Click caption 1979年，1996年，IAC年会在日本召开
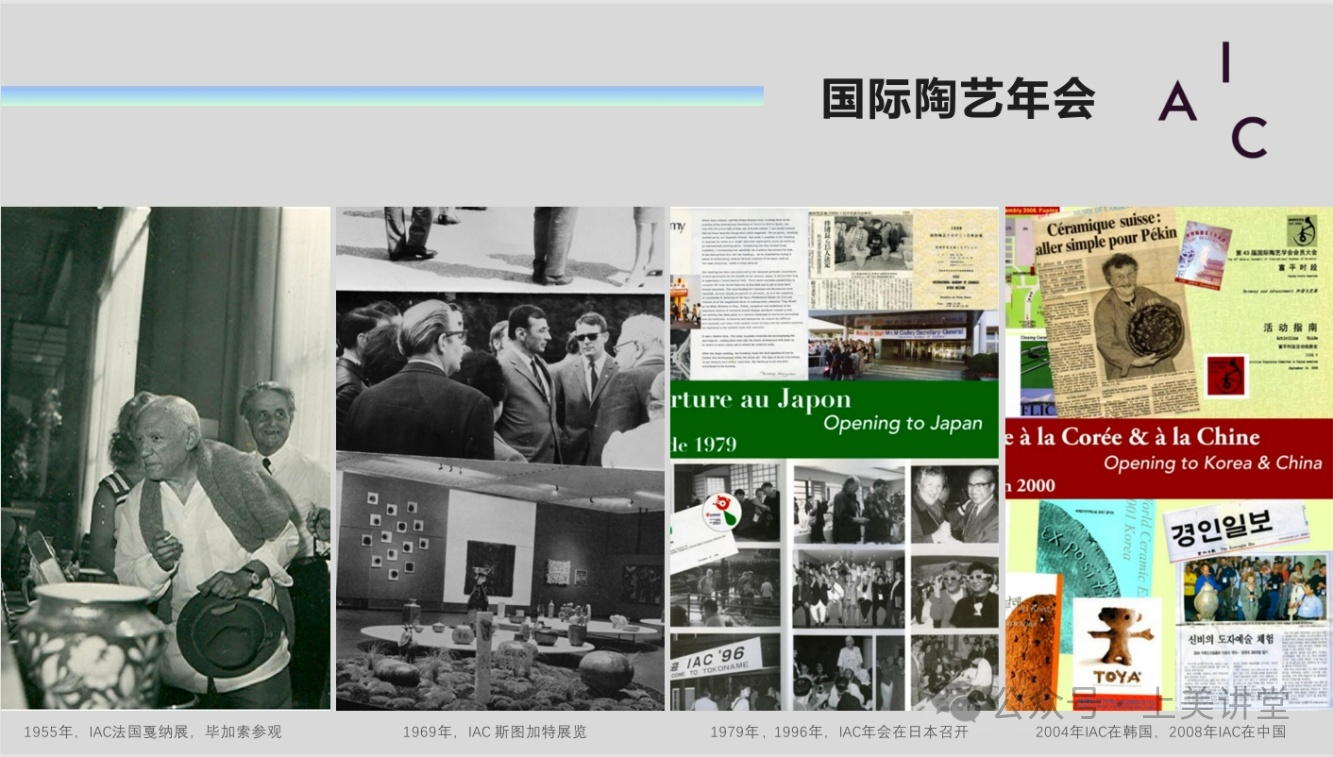The image size is (1333, 757). point(839,732)
